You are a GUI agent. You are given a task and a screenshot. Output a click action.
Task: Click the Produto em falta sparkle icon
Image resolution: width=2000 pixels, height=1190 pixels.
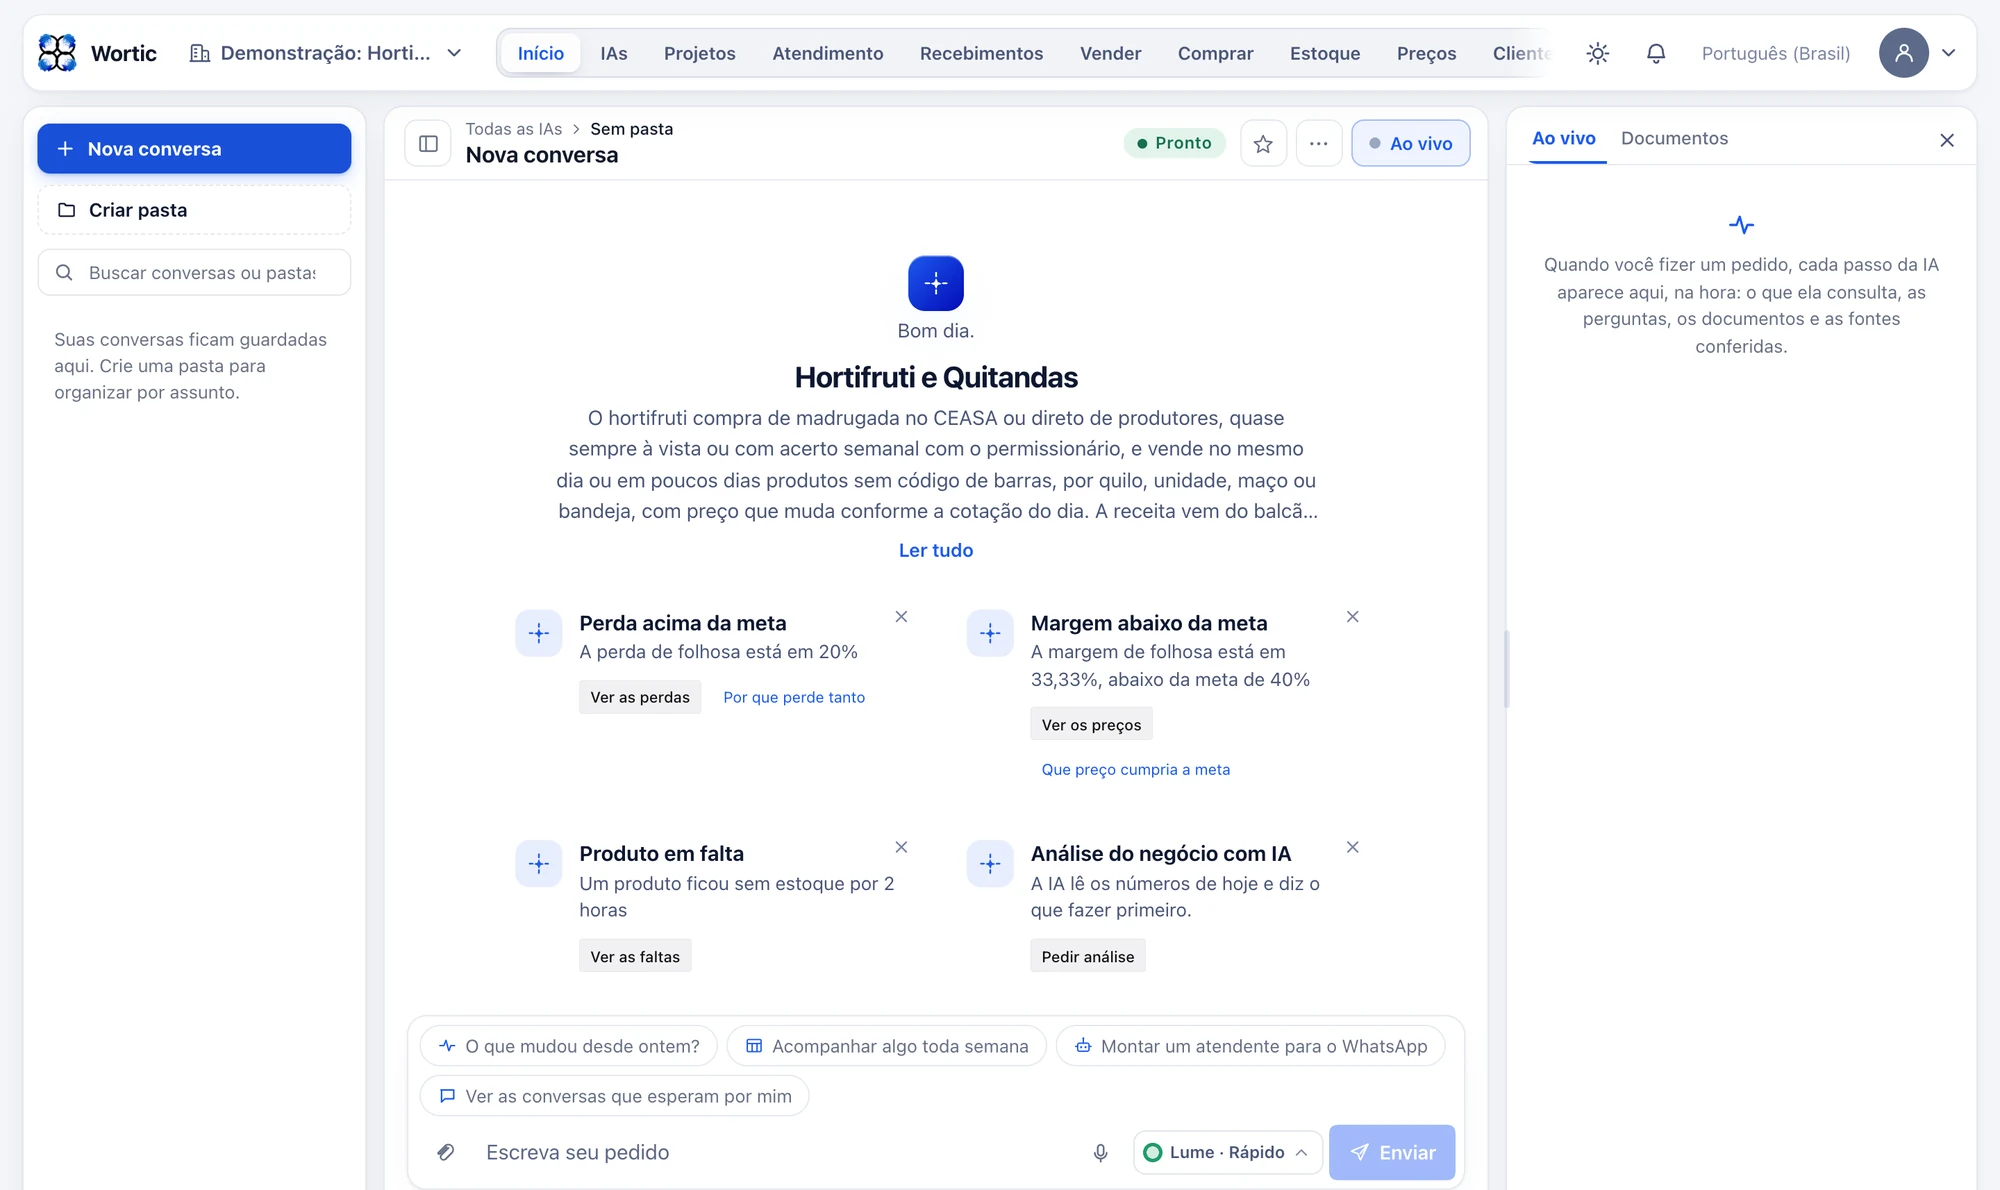(x=539, y=864)
